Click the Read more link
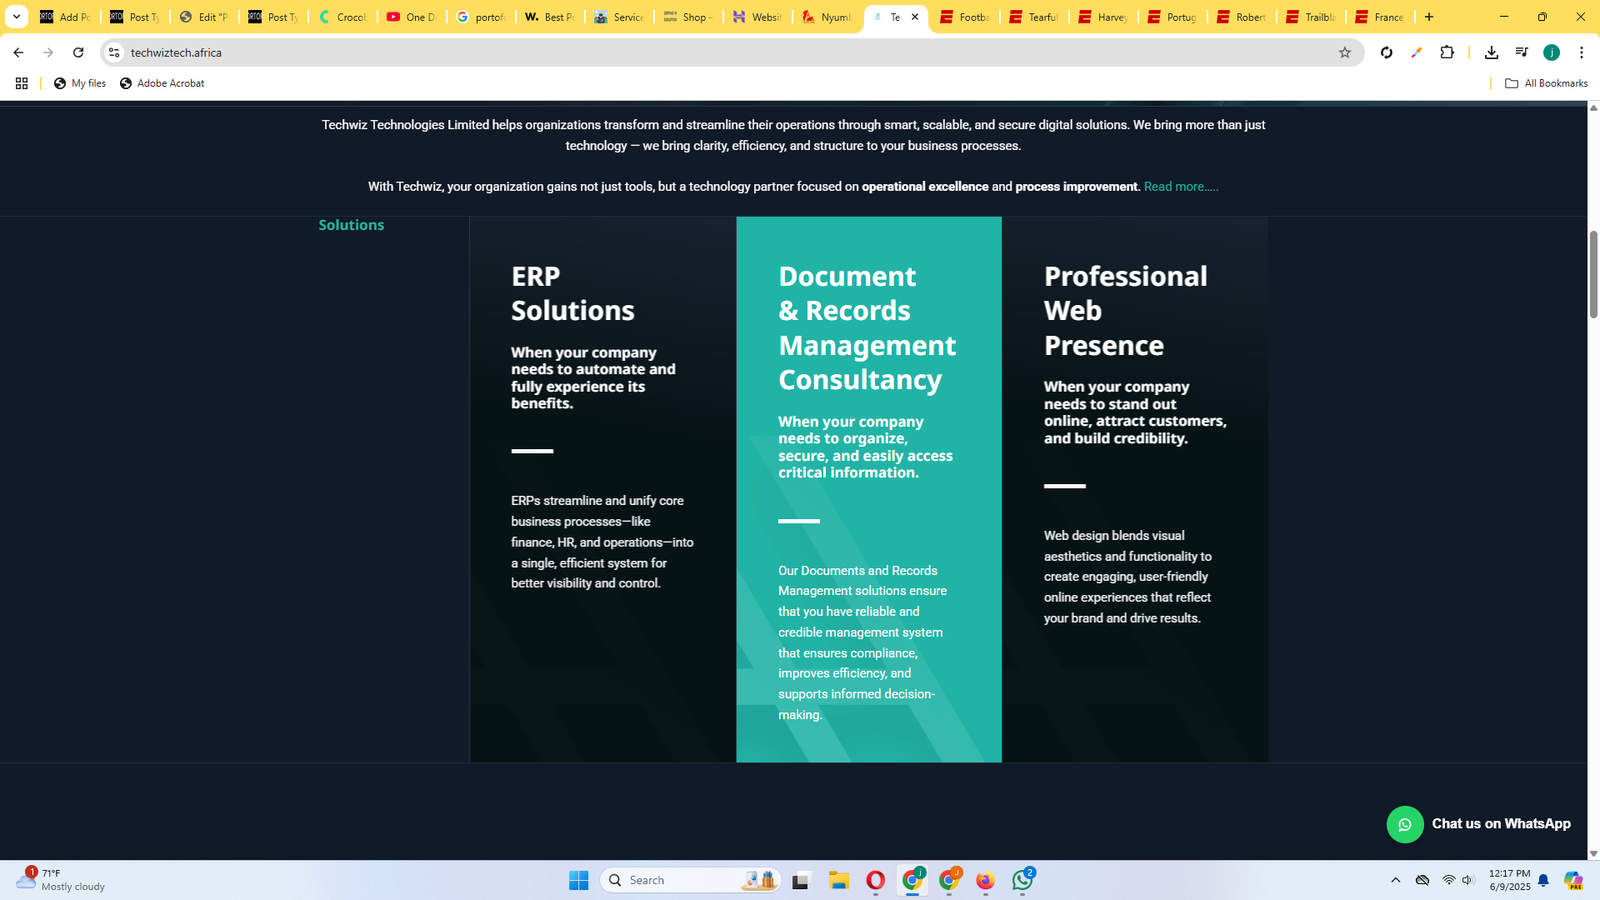 pos(1181,187)
